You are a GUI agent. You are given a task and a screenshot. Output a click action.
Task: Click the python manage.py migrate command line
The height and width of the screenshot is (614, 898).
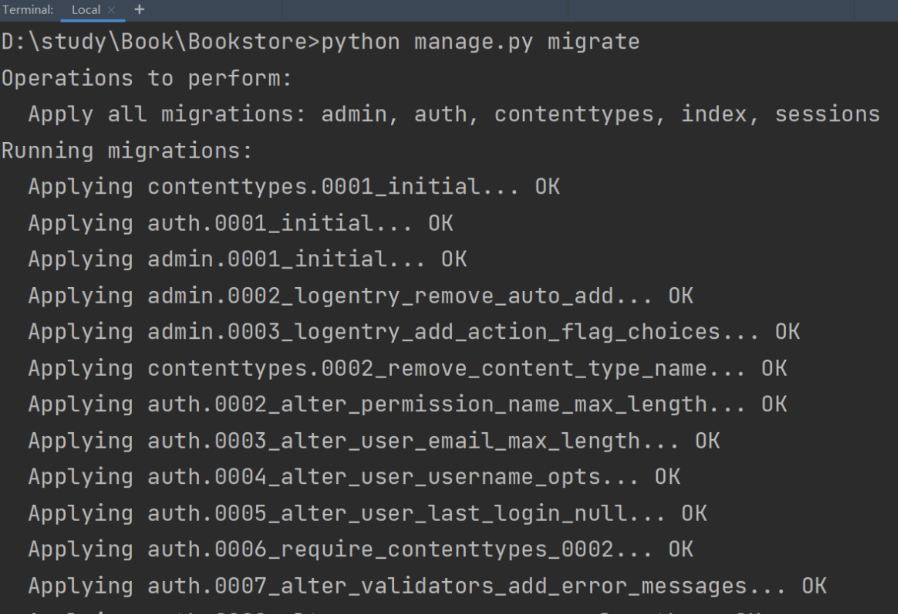point(321,42)
